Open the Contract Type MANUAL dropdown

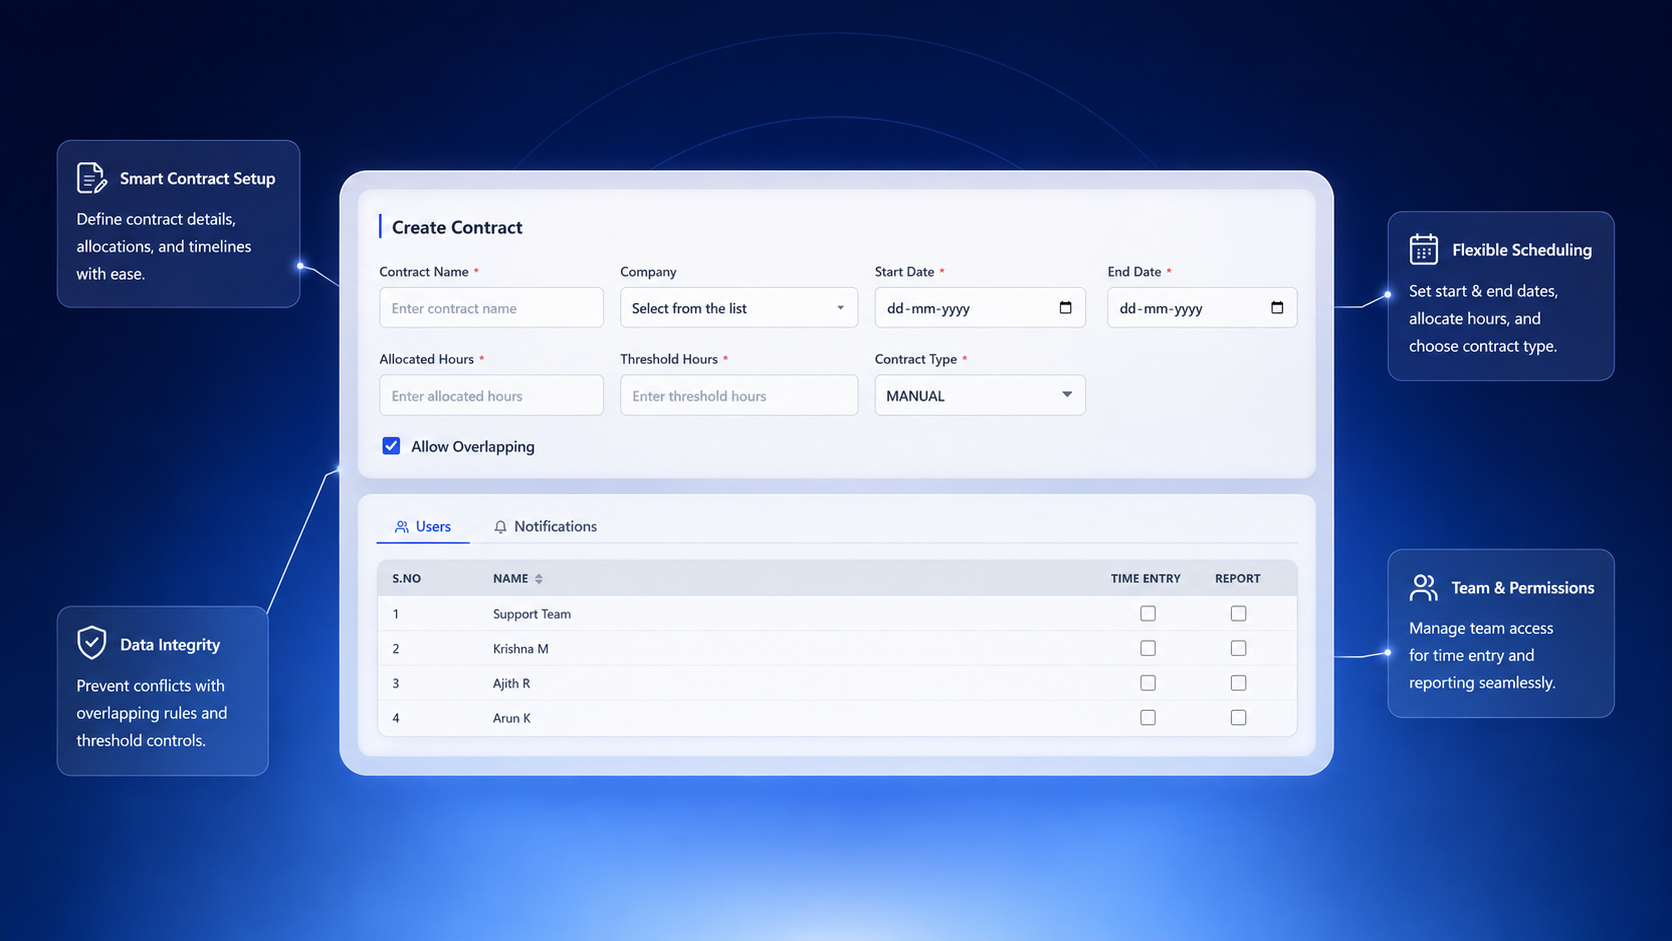click(980, 395)
